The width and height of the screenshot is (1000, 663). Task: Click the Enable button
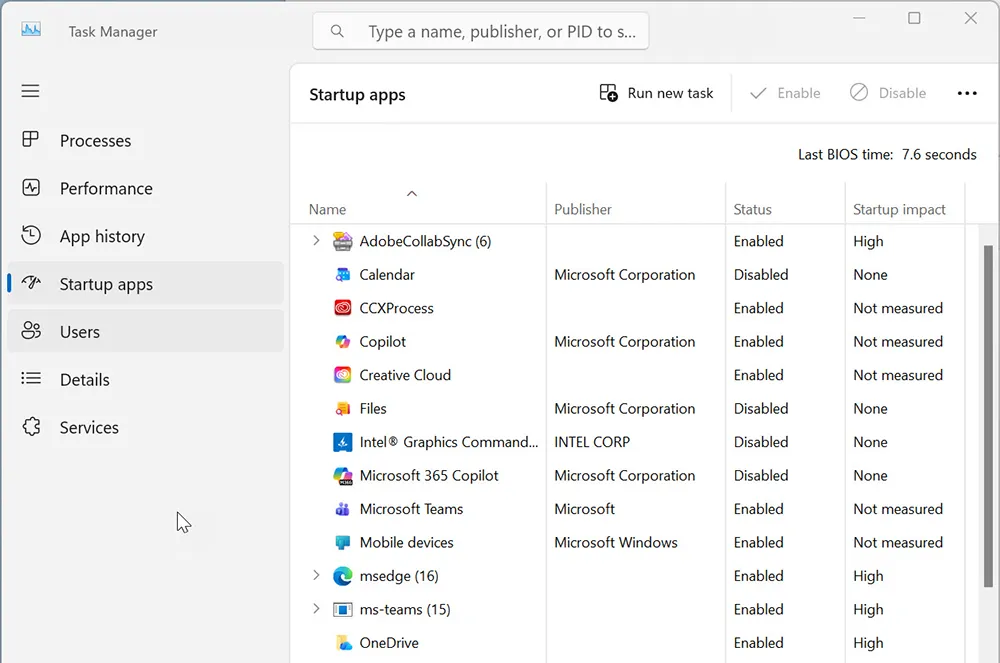[x=786, y=92]
